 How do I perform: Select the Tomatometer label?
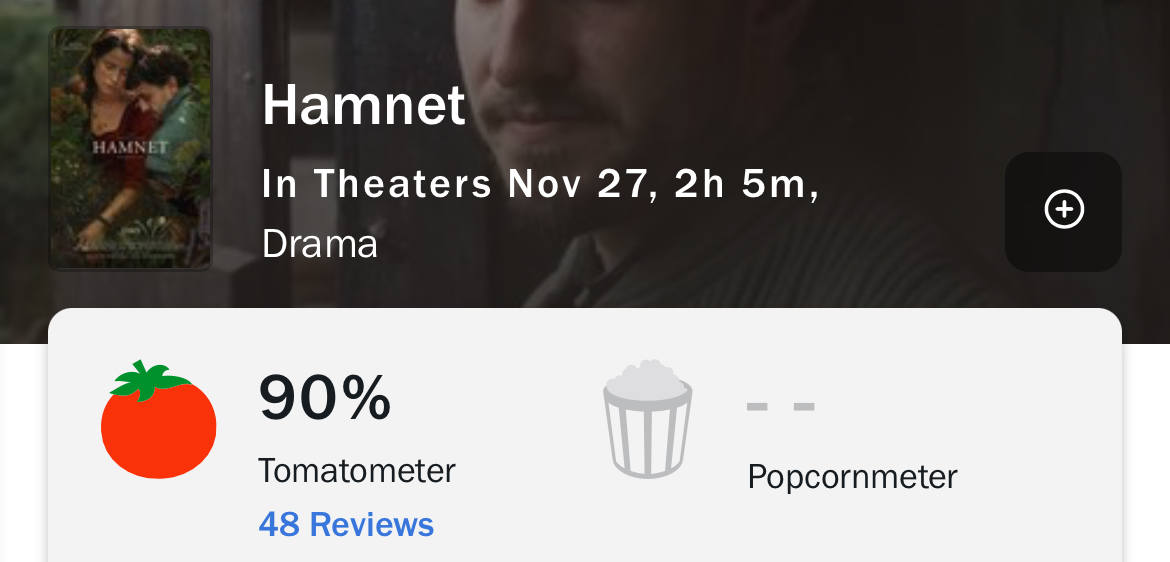point(356,470)
